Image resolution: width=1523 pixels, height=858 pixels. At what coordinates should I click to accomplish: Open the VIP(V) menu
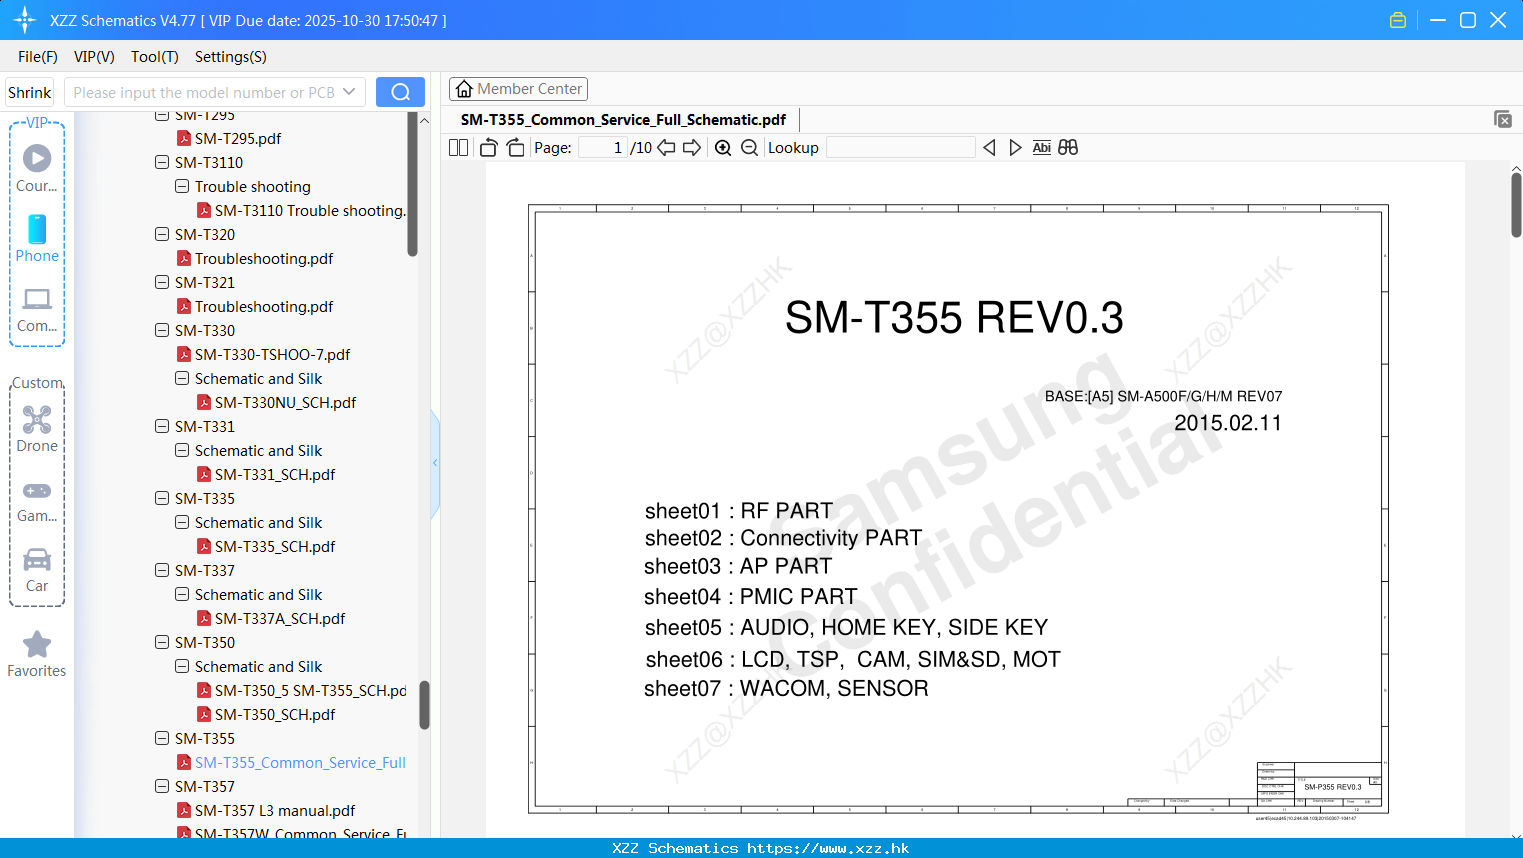coord(94,57)
